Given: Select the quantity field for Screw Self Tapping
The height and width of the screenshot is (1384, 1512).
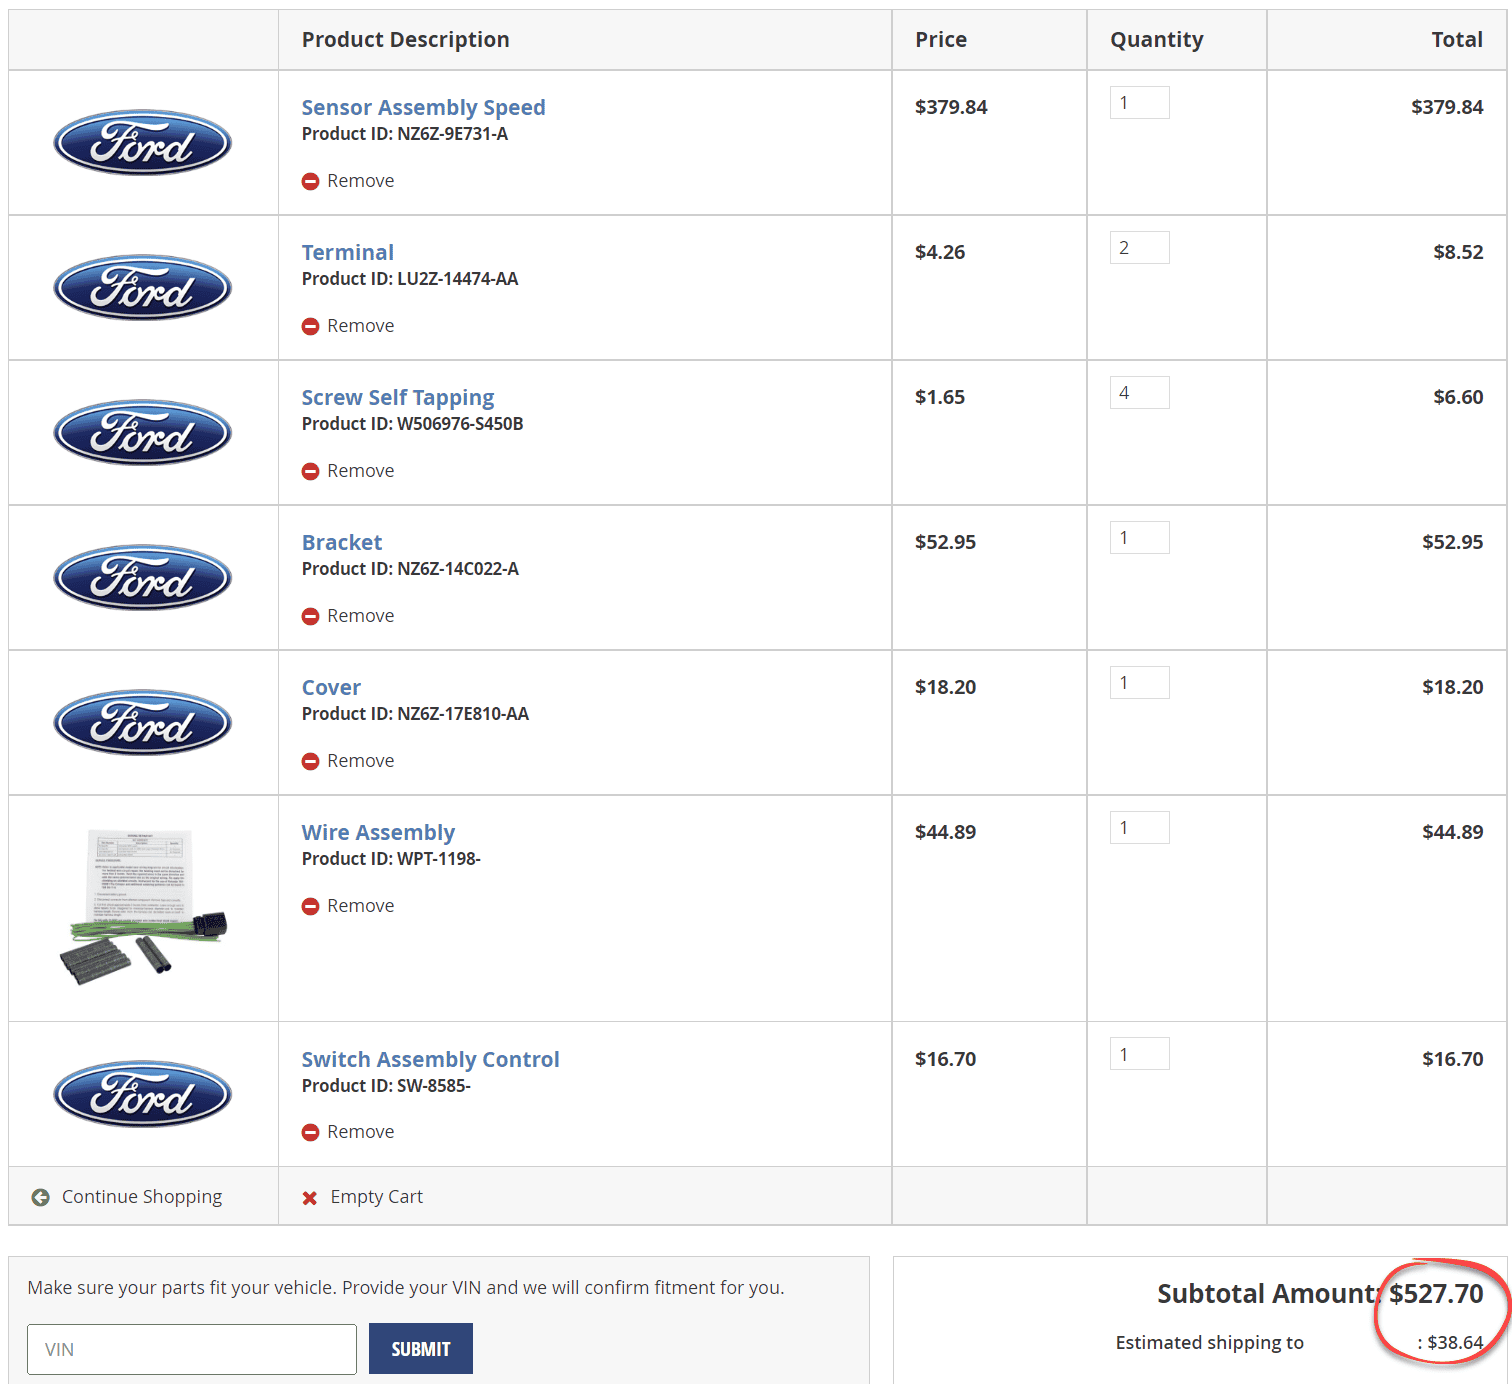Looking at the screenshot, I should pos(1140,392).
